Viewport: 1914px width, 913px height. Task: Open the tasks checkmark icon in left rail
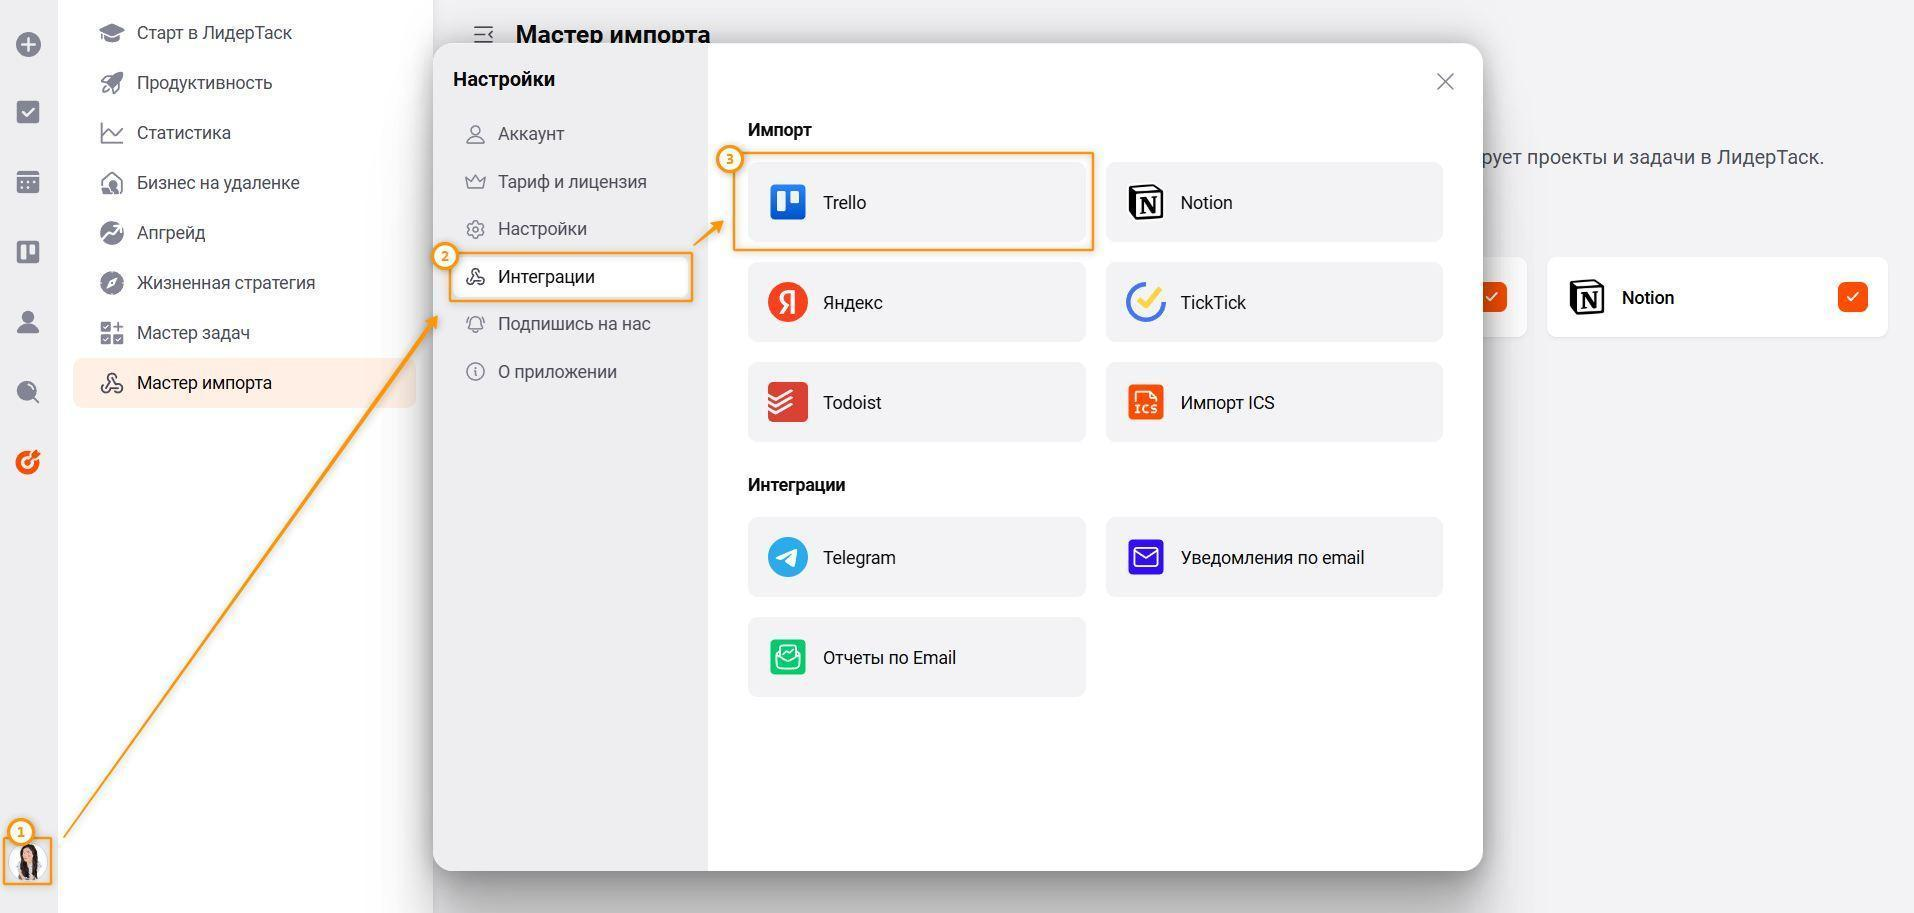tap(28, 112)
